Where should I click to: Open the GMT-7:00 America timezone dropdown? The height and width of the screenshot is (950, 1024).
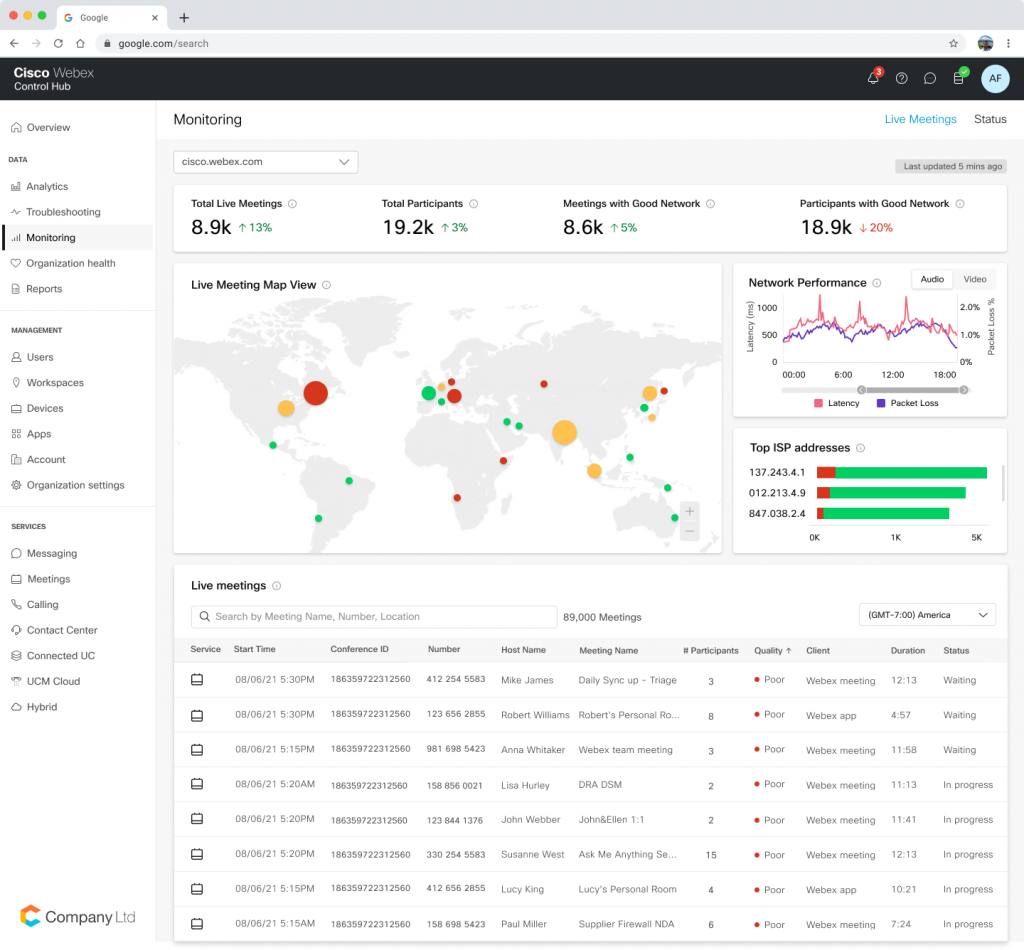927,614
